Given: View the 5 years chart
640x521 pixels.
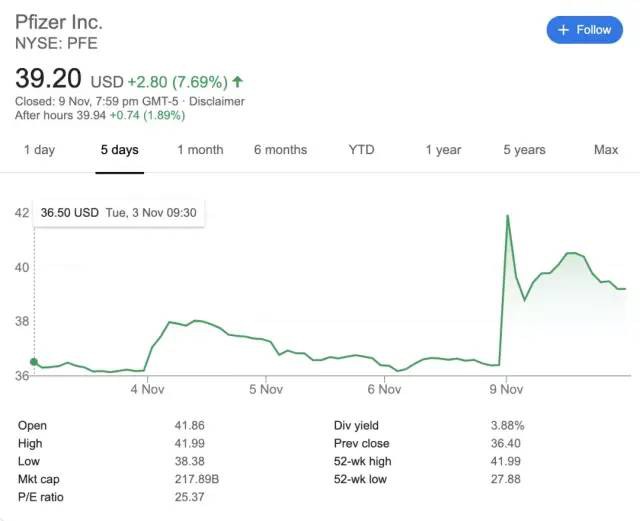Looking at the screenshot, I should 524,150.
